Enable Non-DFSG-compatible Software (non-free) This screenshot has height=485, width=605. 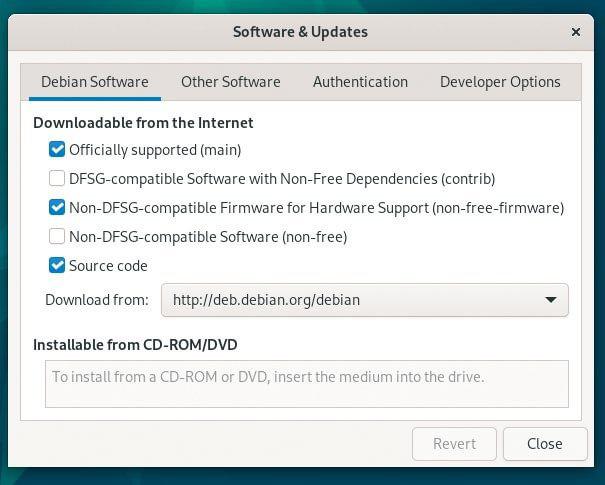(57, 237)
